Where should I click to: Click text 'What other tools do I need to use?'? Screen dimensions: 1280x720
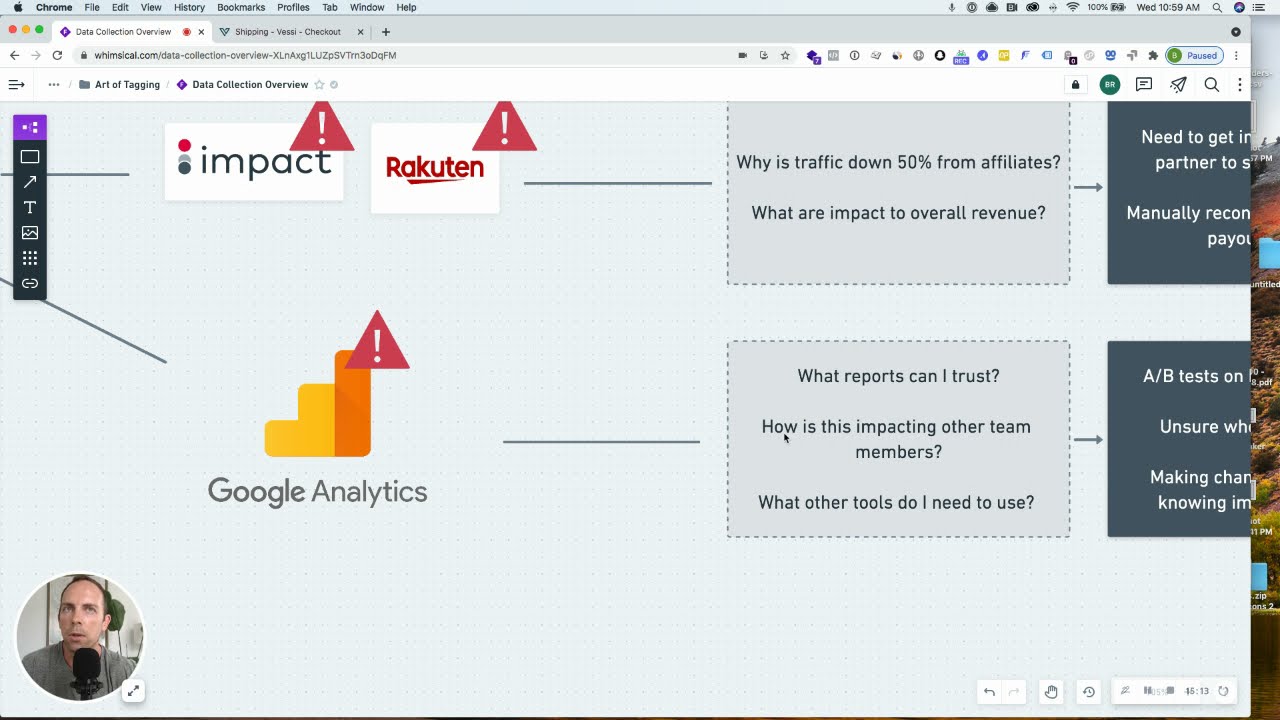896,502
